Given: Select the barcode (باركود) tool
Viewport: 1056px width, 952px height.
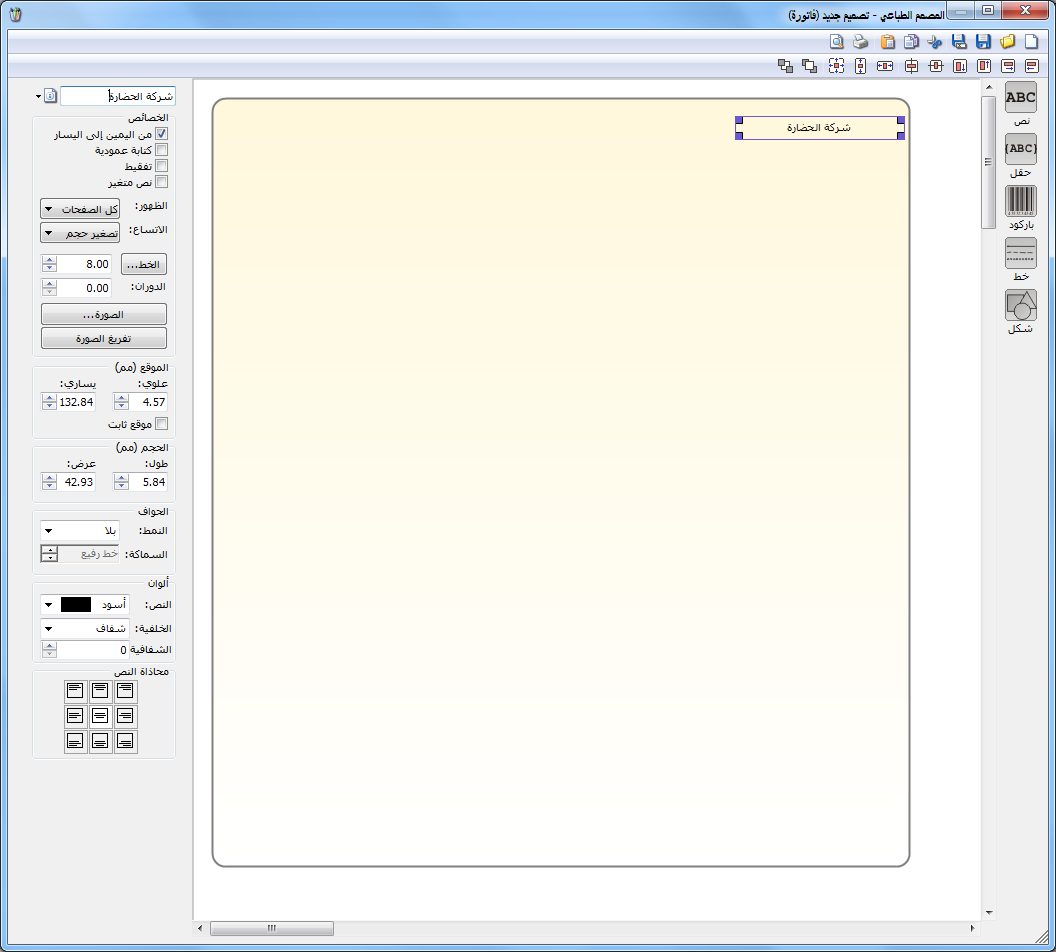Looking at the screenshot, I should pos(1020,201).
